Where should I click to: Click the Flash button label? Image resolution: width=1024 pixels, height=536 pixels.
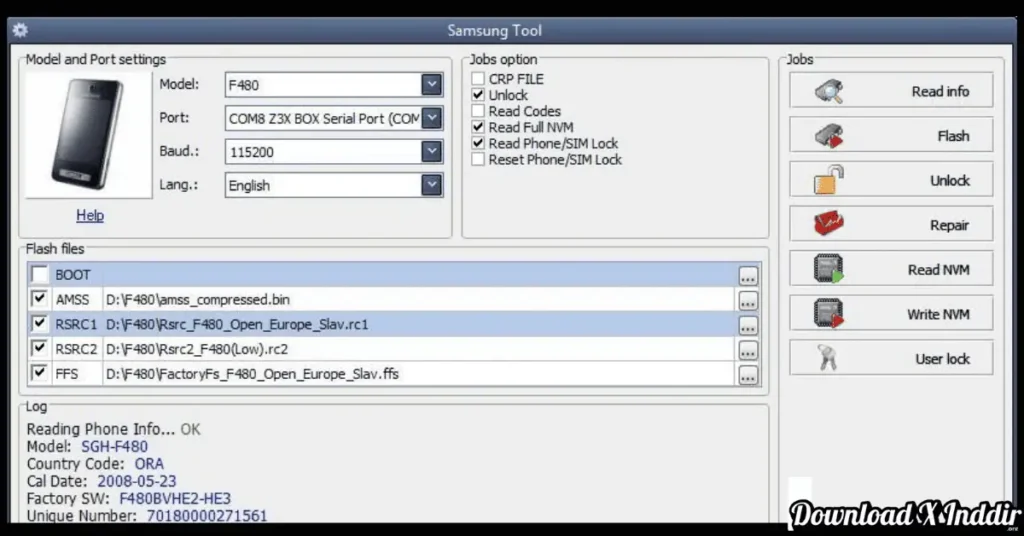click(953, 136)
